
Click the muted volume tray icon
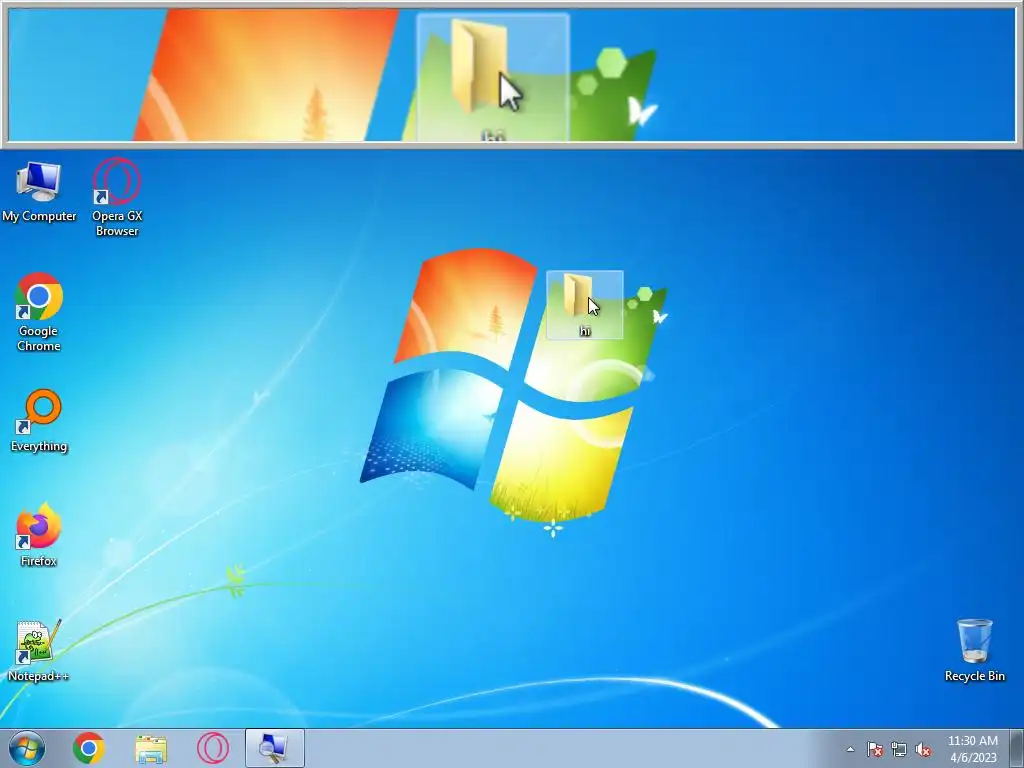point(923,749)
